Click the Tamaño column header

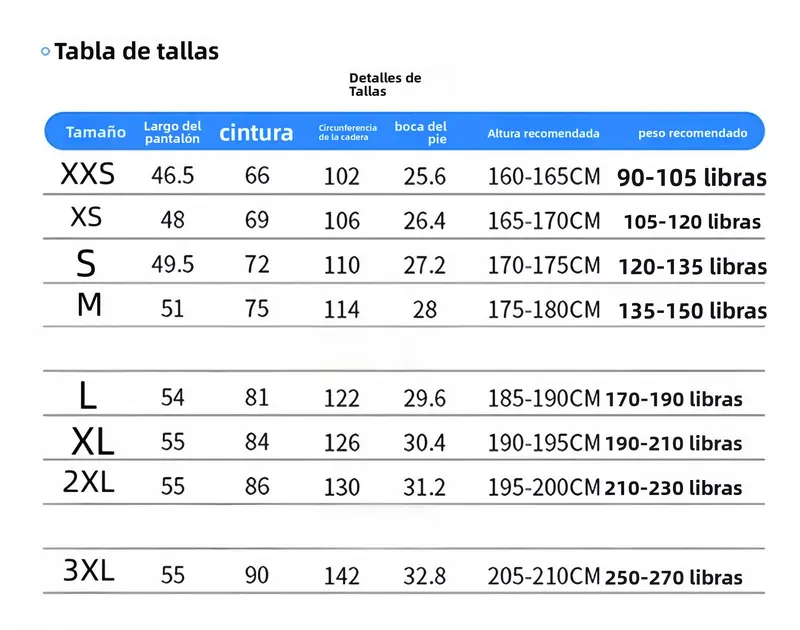(95, 132)
